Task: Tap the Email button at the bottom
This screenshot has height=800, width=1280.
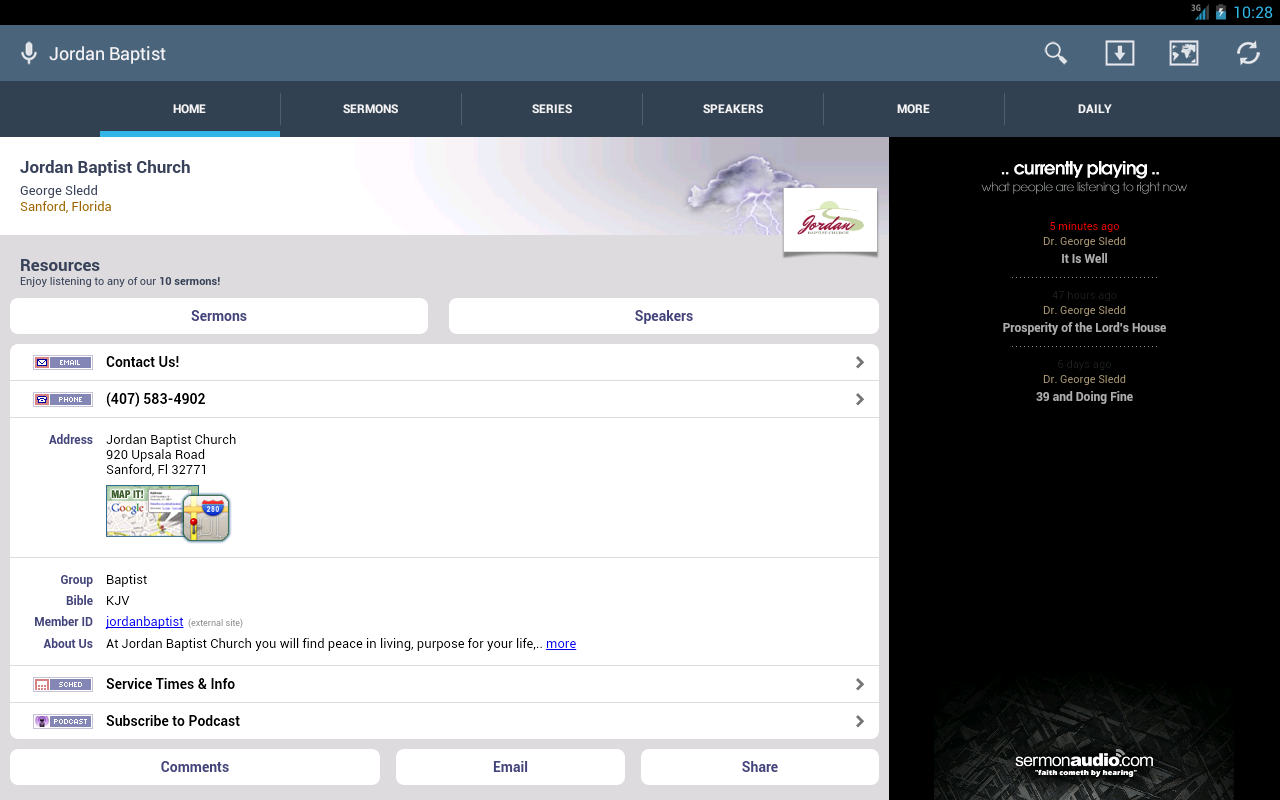Action: click(x=510, y=767)
